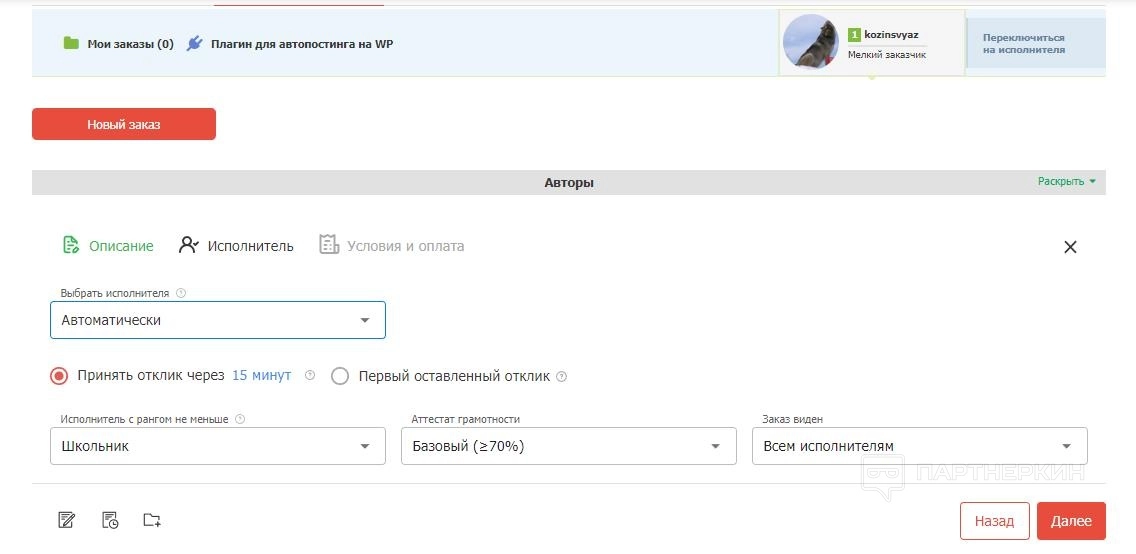Open 'Мои заказы (0)' menu item

pyautogui.click(x=119, y=44)
